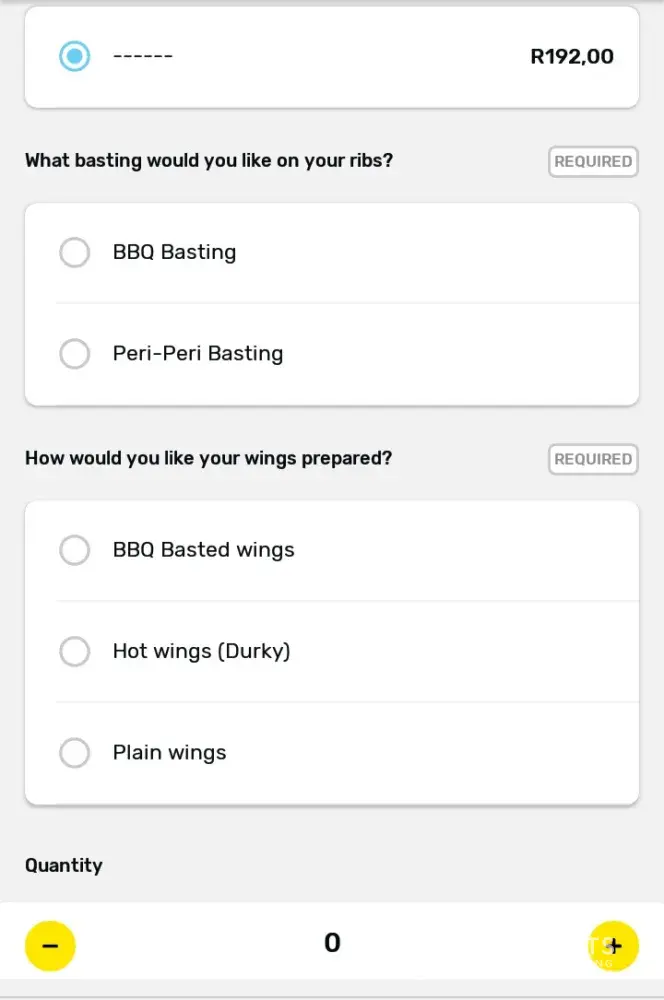Tap the "BBQ Basting" option label text
Image resolution: width=664 pixels, height=1000 pixels.
pyautogui.click(x=174, y=252)
